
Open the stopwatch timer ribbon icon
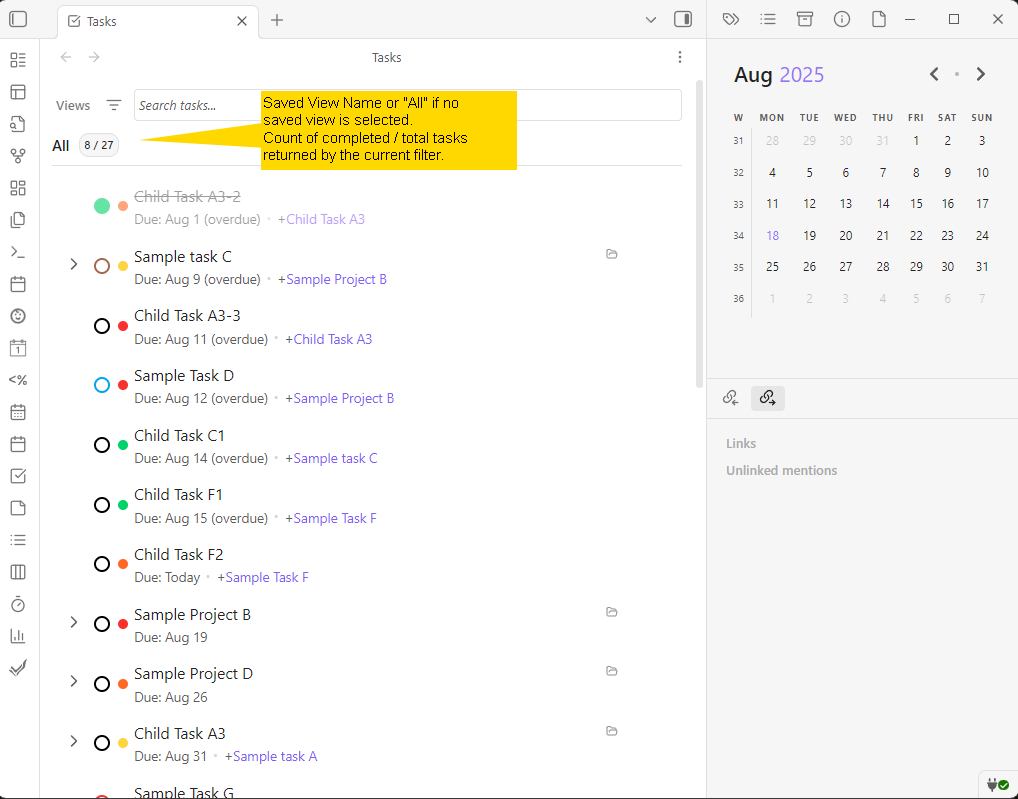[x=18, y=604]
